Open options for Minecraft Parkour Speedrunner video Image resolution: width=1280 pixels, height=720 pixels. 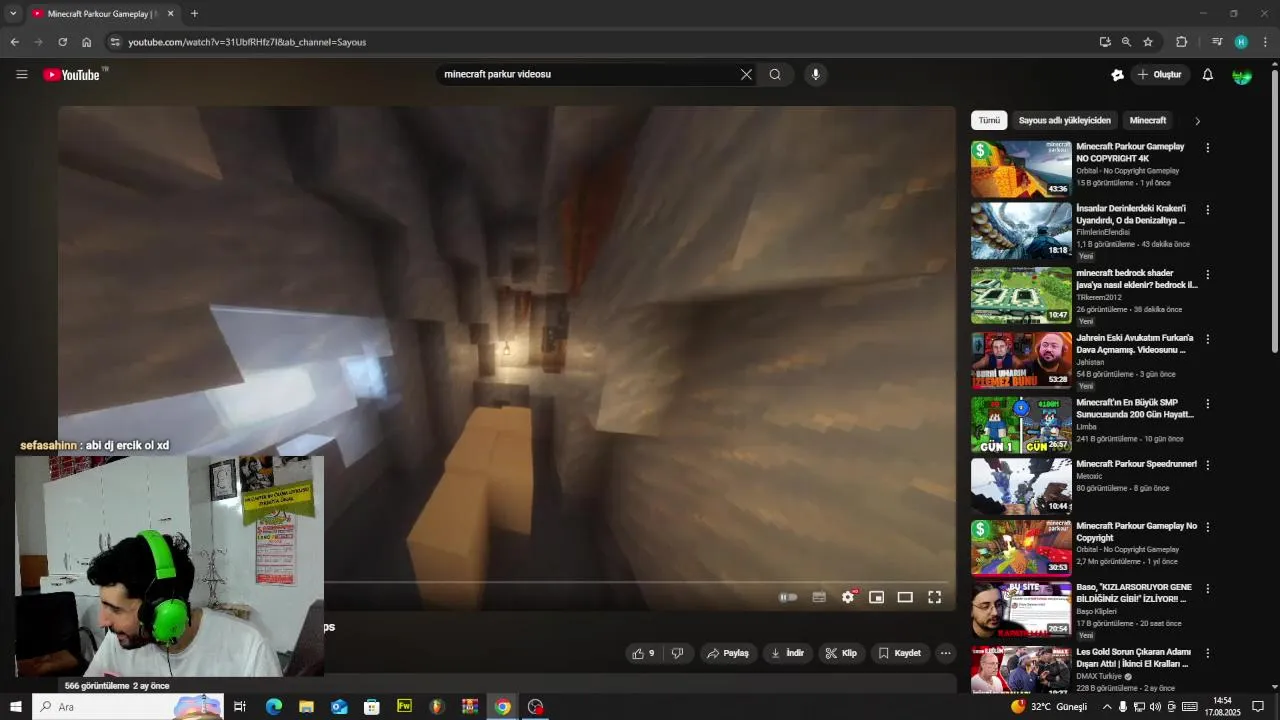[1208, 465]
